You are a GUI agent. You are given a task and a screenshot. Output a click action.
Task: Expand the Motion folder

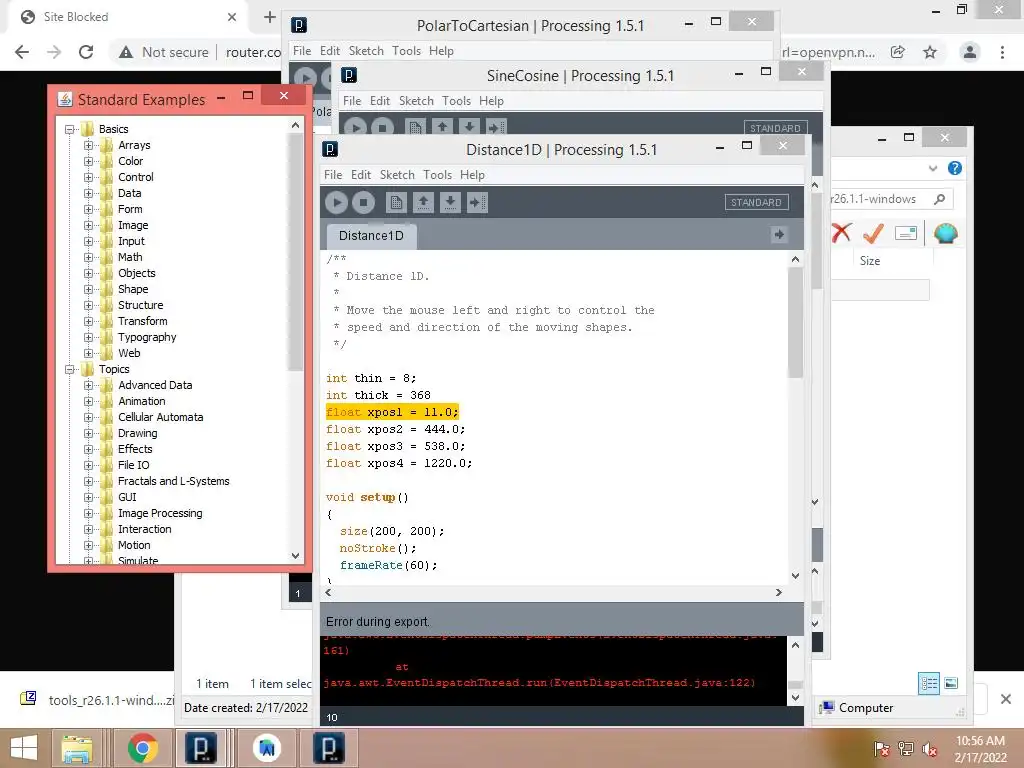pyautogui.click(x=88, y=545)
